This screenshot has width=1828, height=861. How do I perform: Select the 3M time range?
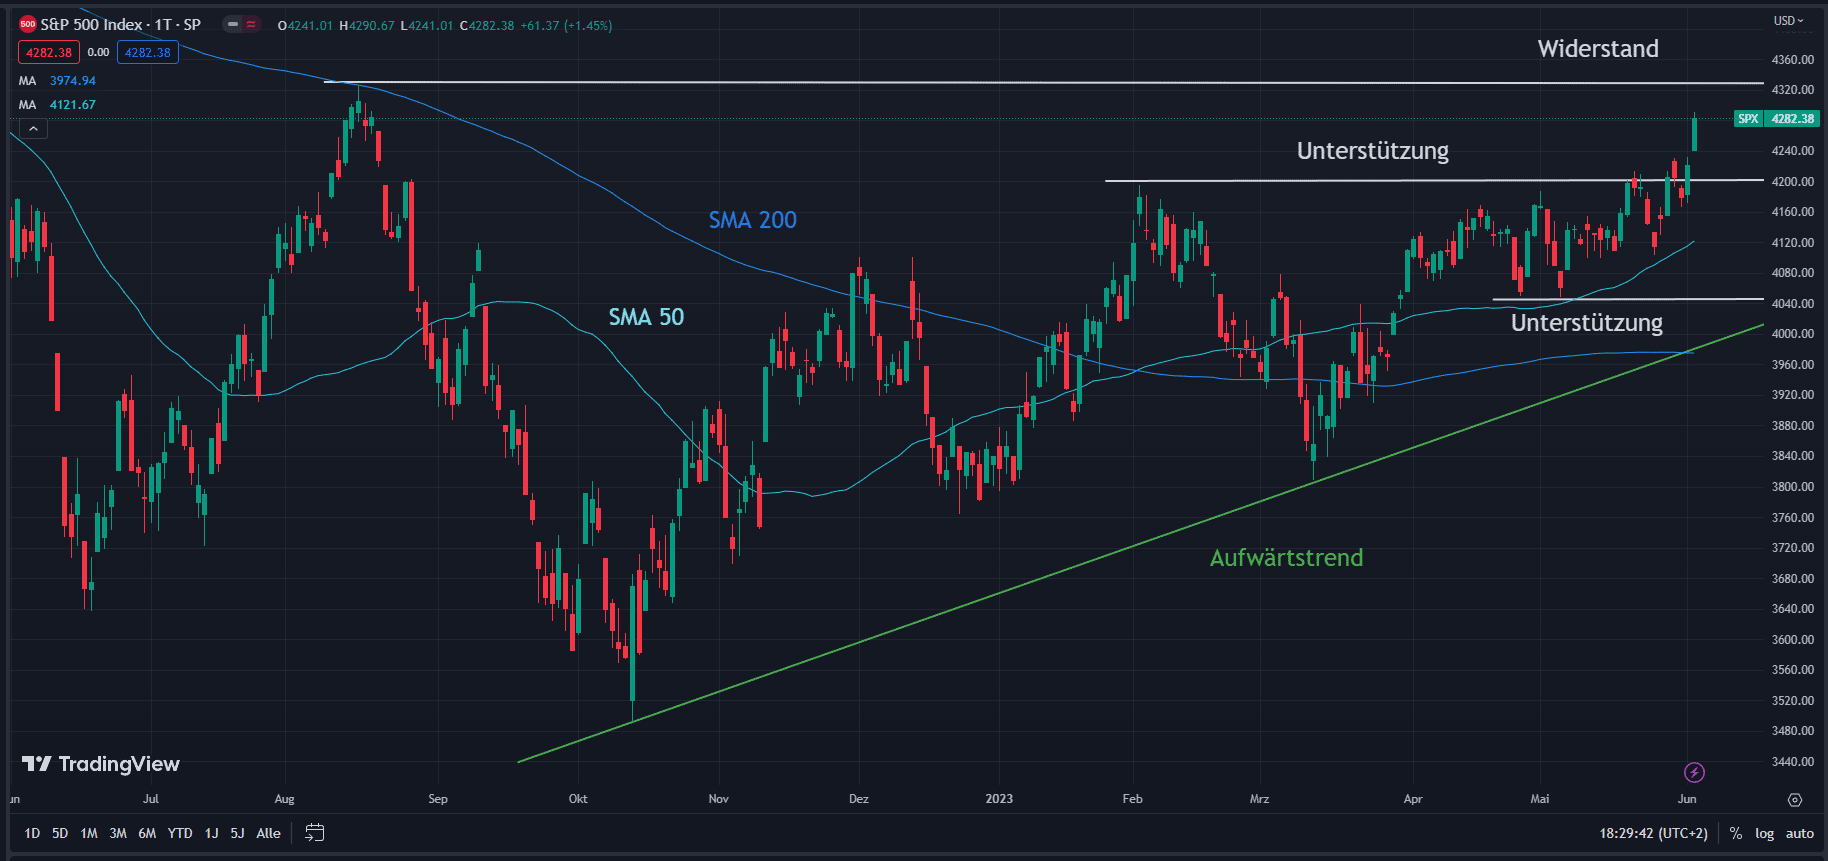pos(118,833)
